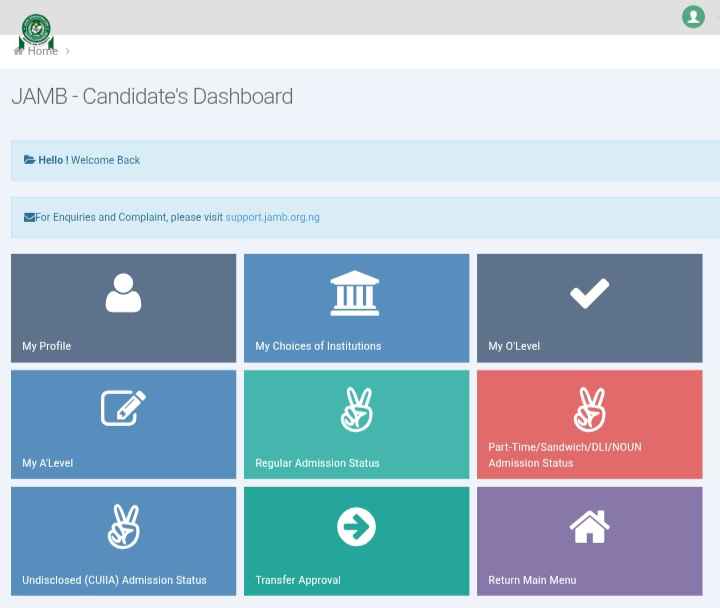Click the victory hand icon on Part-Time tile
The image size is (720, 608).
[589, 409]
